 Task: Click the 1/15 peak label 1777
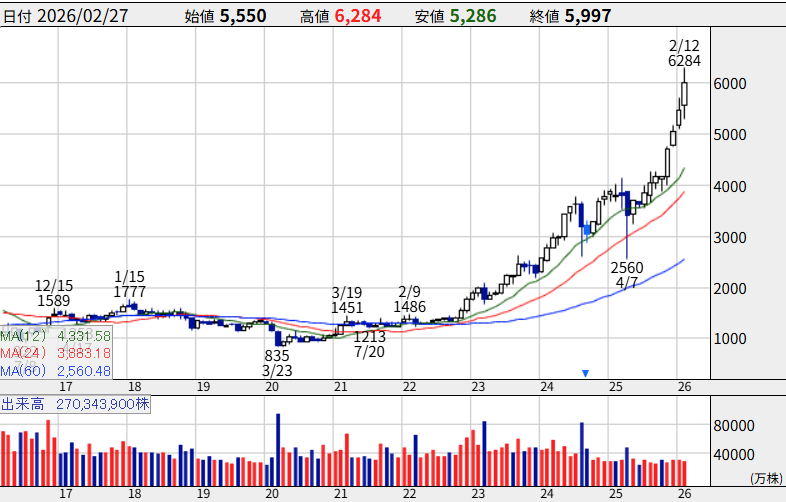click(130, 291)
